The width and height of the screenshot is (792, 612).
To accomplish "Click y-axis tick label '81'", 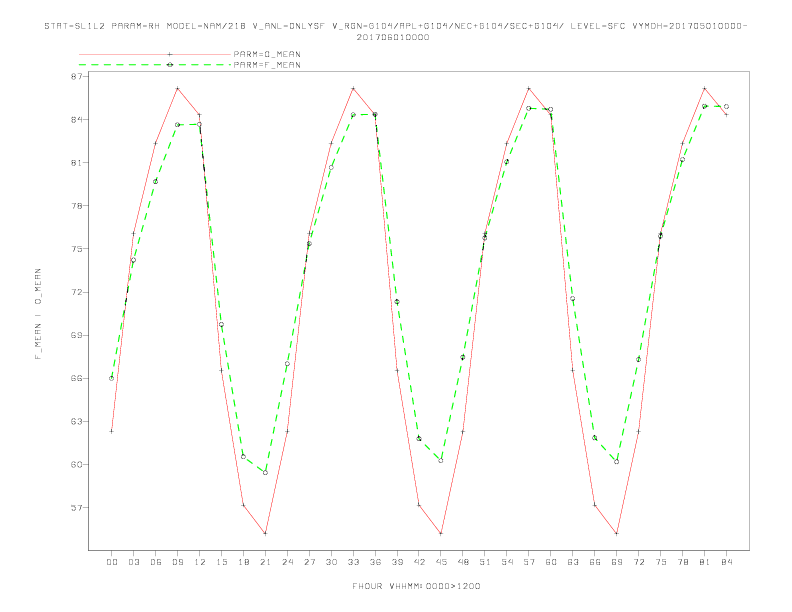I will [79, 163].
